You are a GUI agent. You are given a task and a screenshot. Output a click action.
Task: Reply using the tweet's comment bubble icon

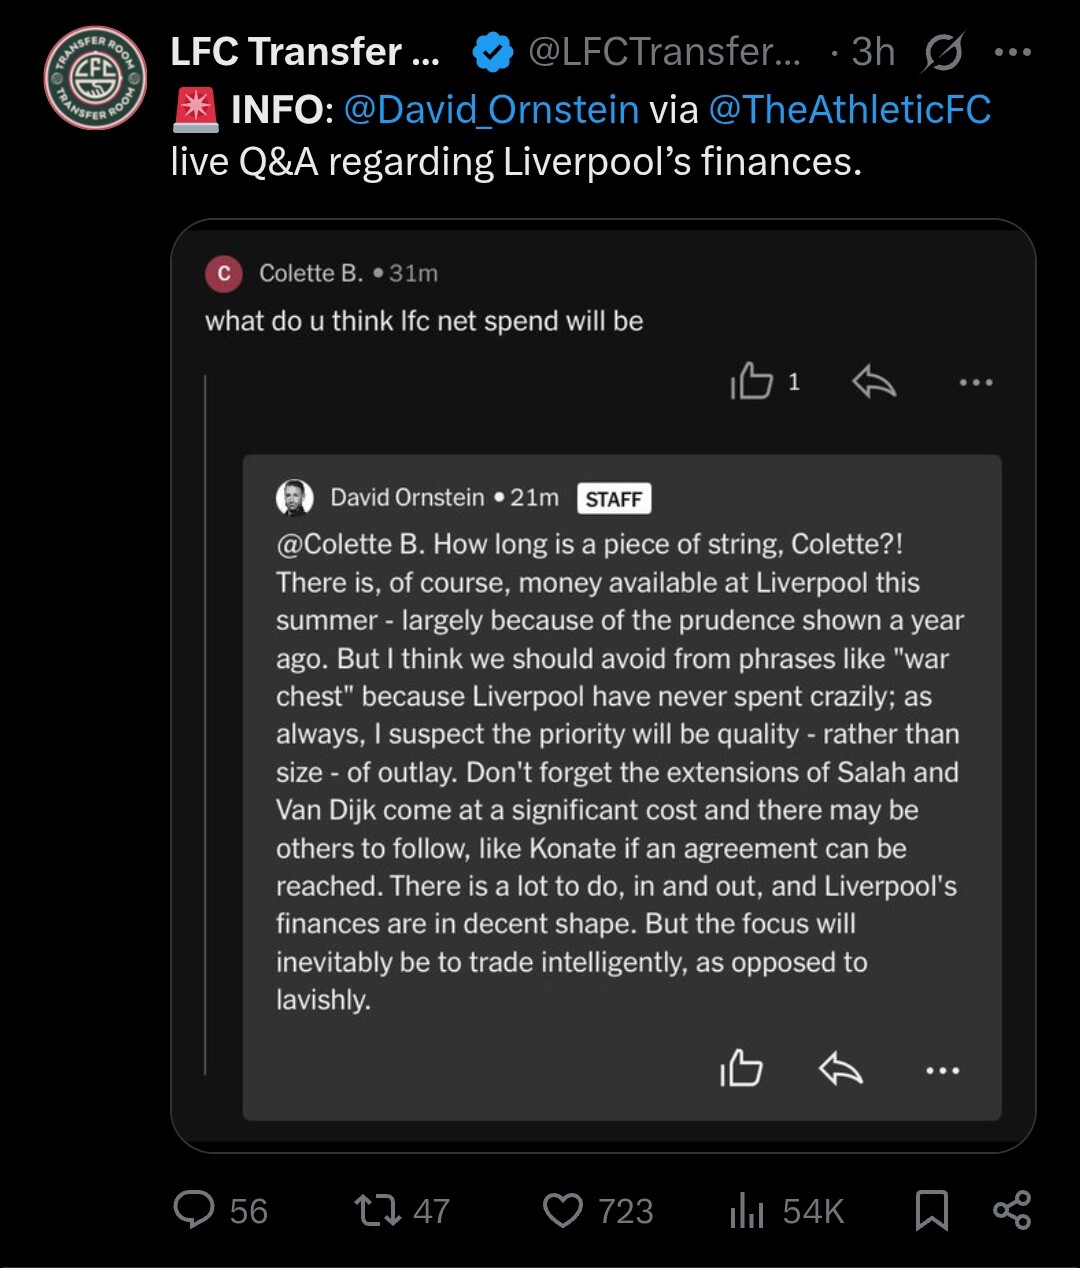[194, 1210]
